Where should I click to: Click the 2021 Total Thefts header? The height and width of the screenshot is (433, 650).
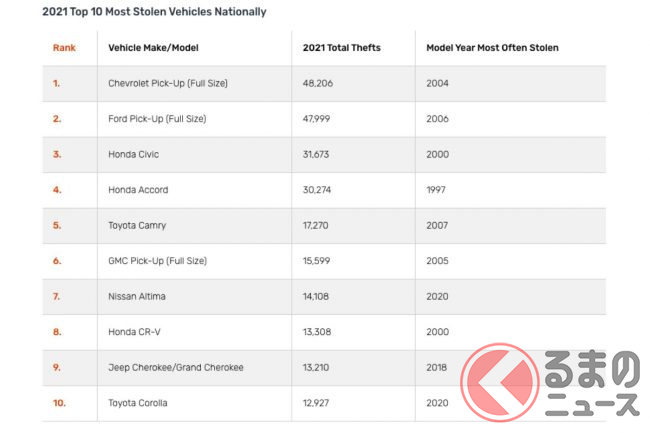pos(342,48)
